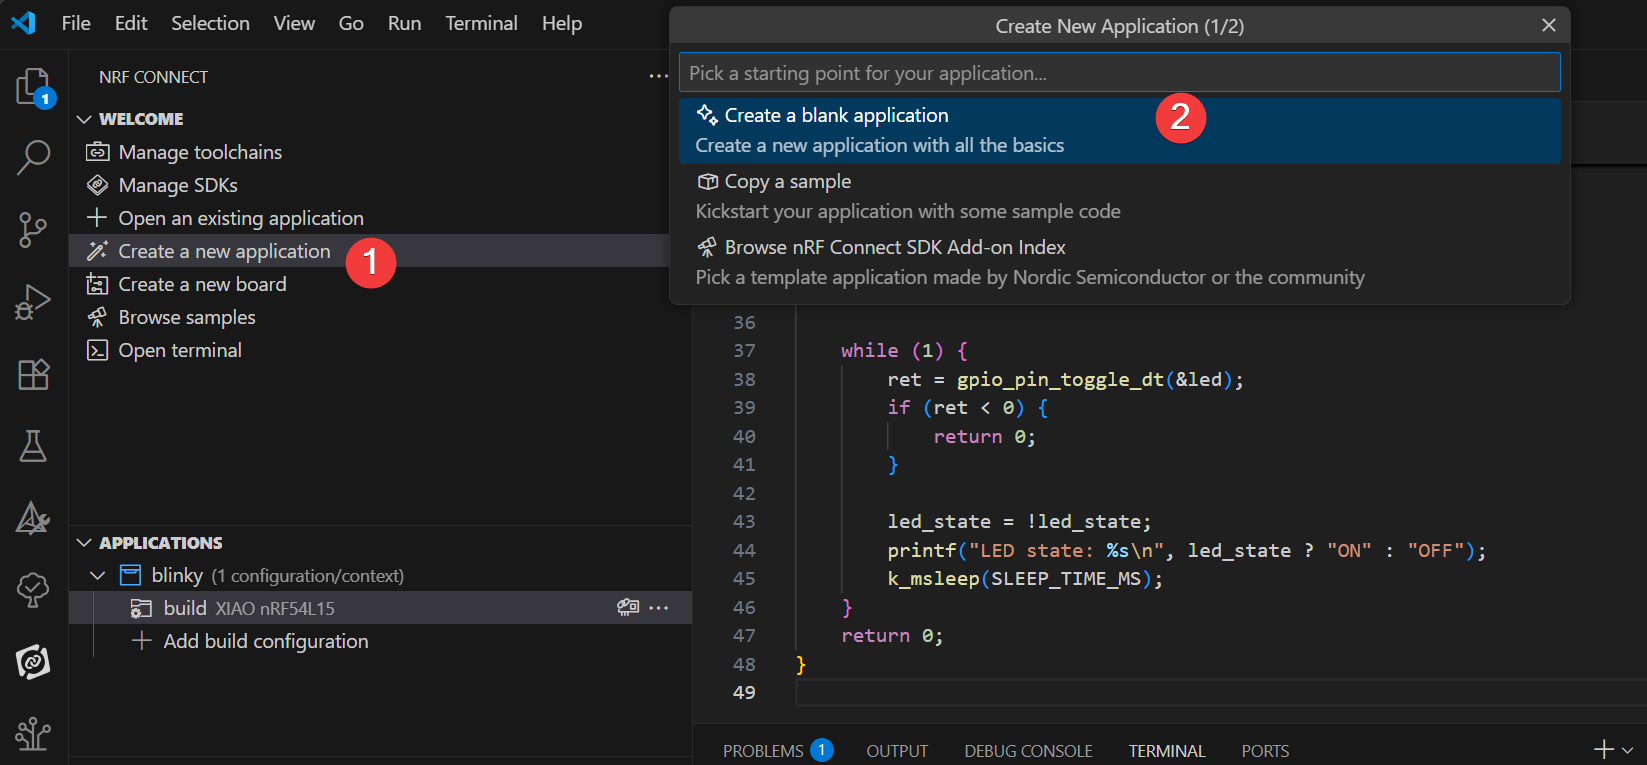This screenshot has width=1647, height=765.
Task: Click the VS Code logo icon
Action: pyautogui.click(x=23, y=22)
